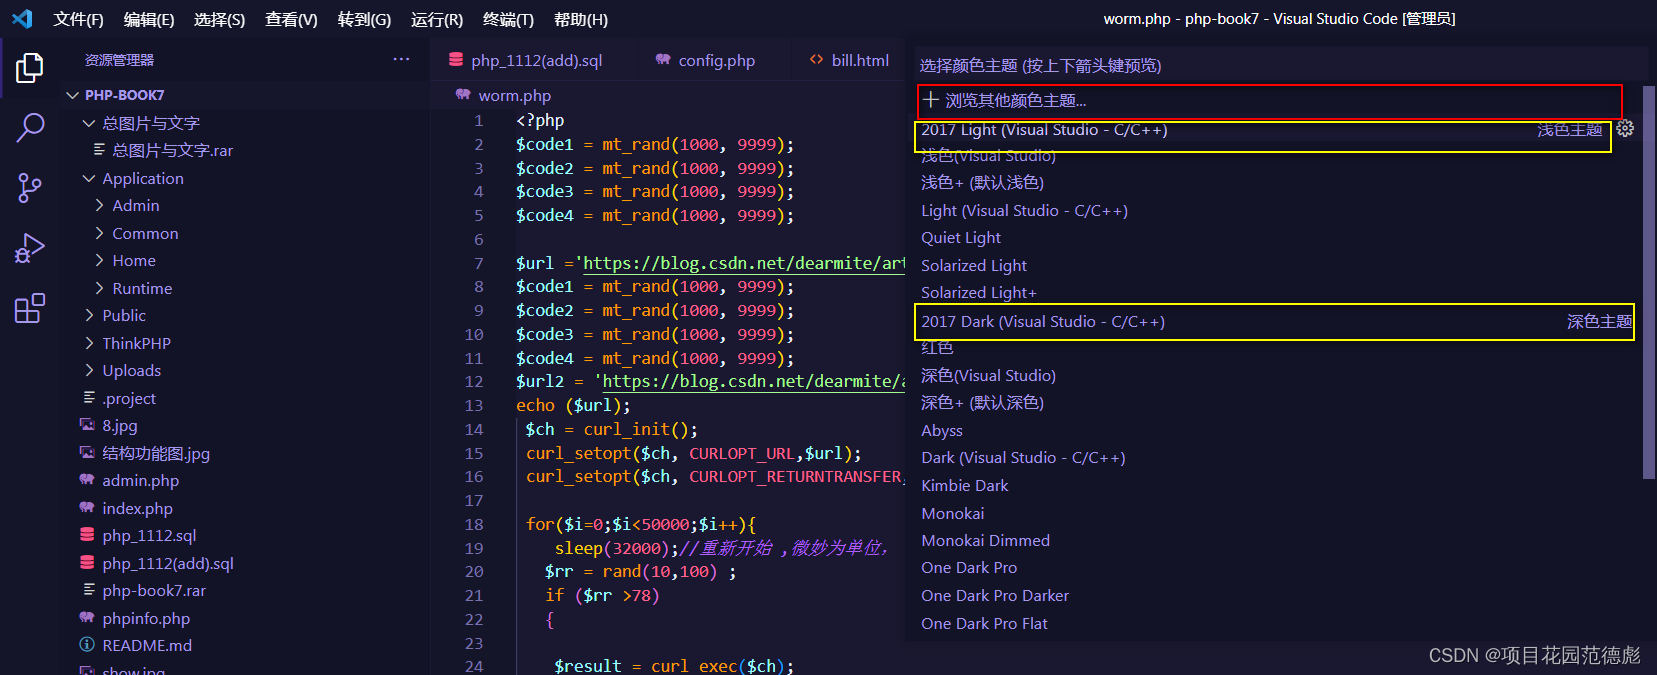
Task: Click info icon of README.md file
Action: coord(88,645)
